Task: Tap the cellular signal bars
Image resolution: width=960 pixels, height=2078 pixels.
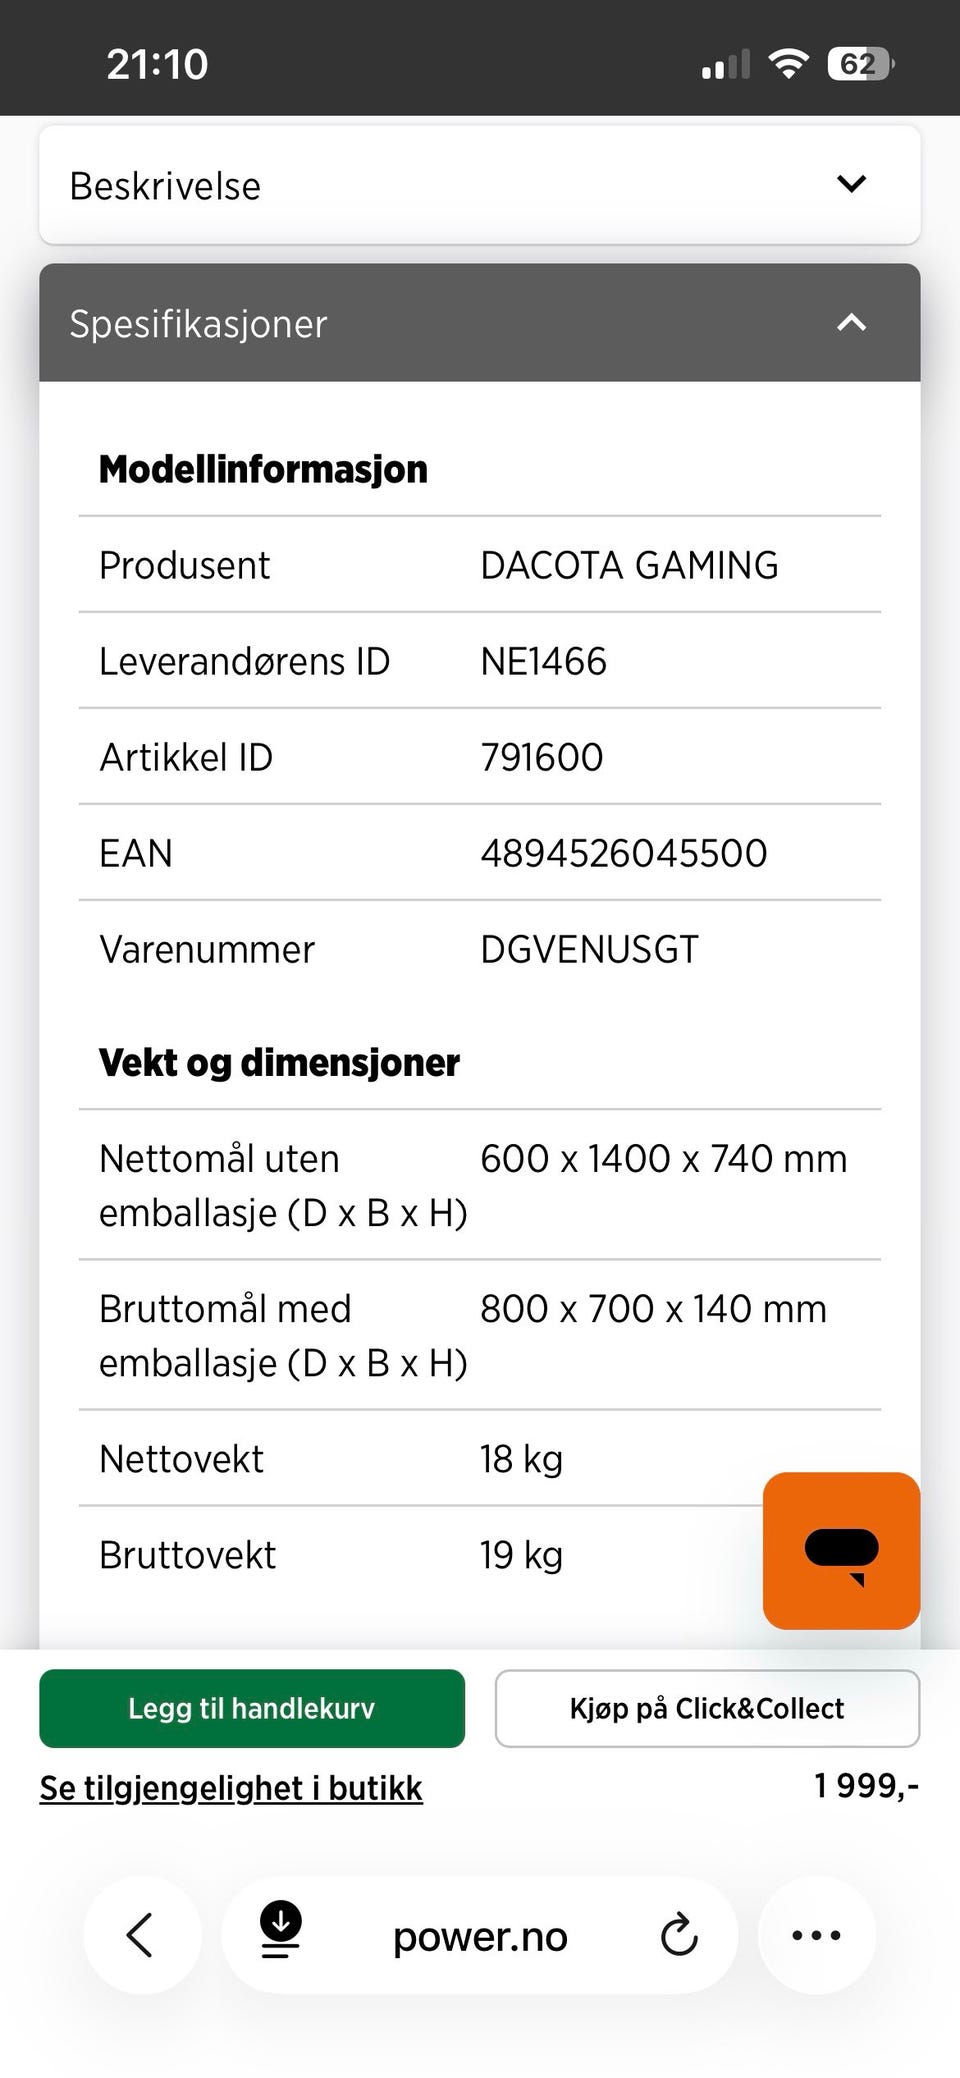Action: coord(725,66)
